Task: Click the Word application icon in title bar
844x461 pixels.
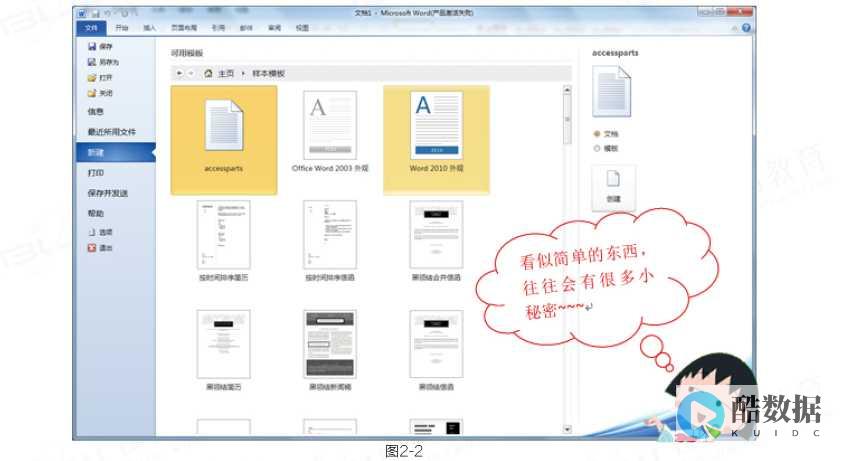Action: coord(82,12)
